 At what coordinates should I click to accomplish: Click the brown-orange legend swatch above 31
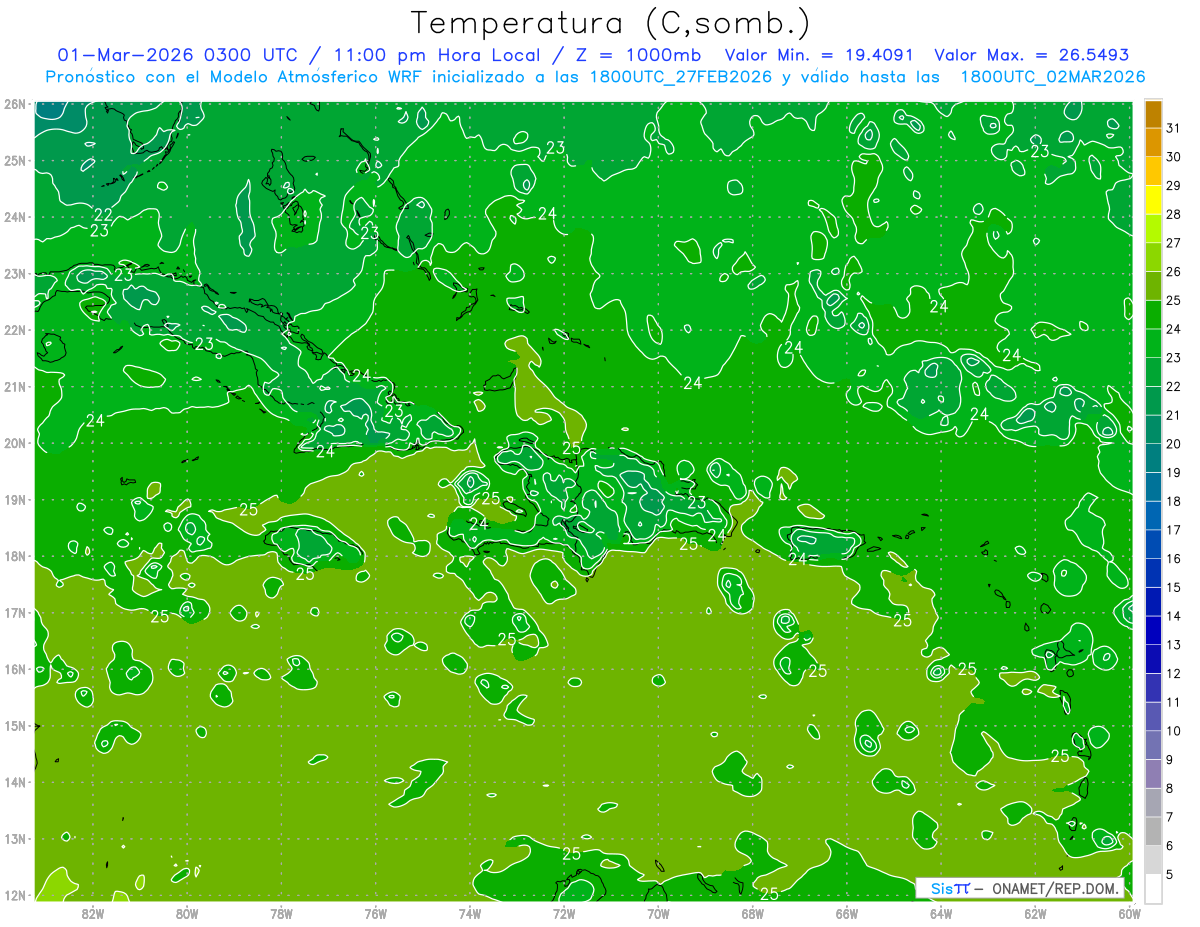[x=1153, y=115]
